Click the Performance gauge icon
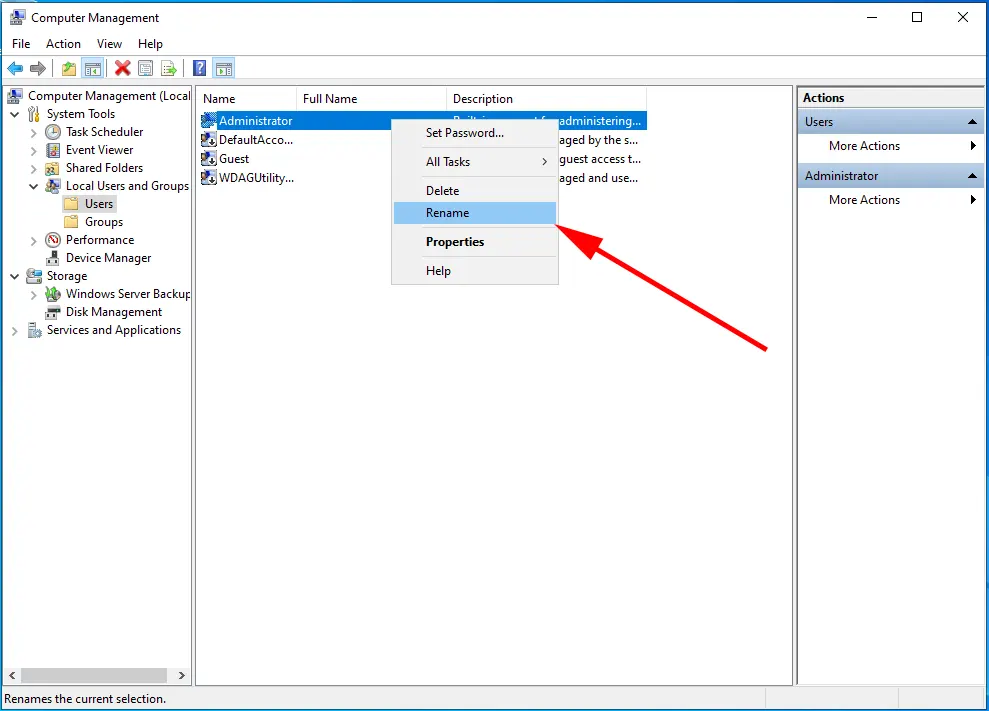 click(x=54, y=240)
